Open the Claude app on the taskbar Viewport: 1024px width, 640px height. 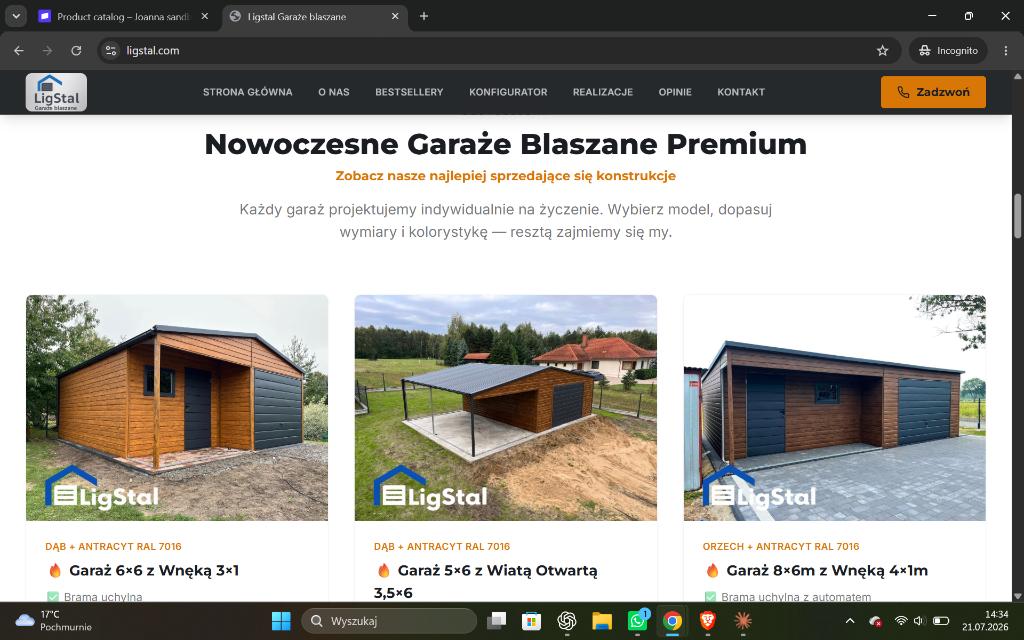(x=743, y=620)
